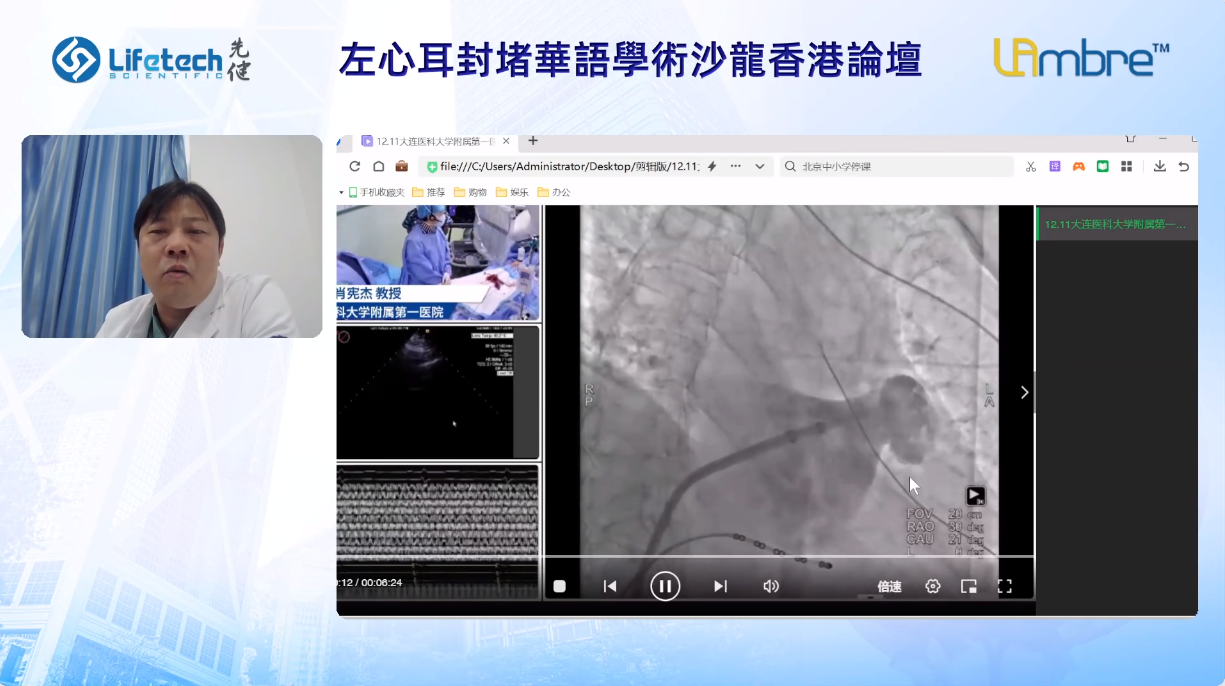1225x686 pixels.
Task: Skip to the next video
Action: (720, 587)
